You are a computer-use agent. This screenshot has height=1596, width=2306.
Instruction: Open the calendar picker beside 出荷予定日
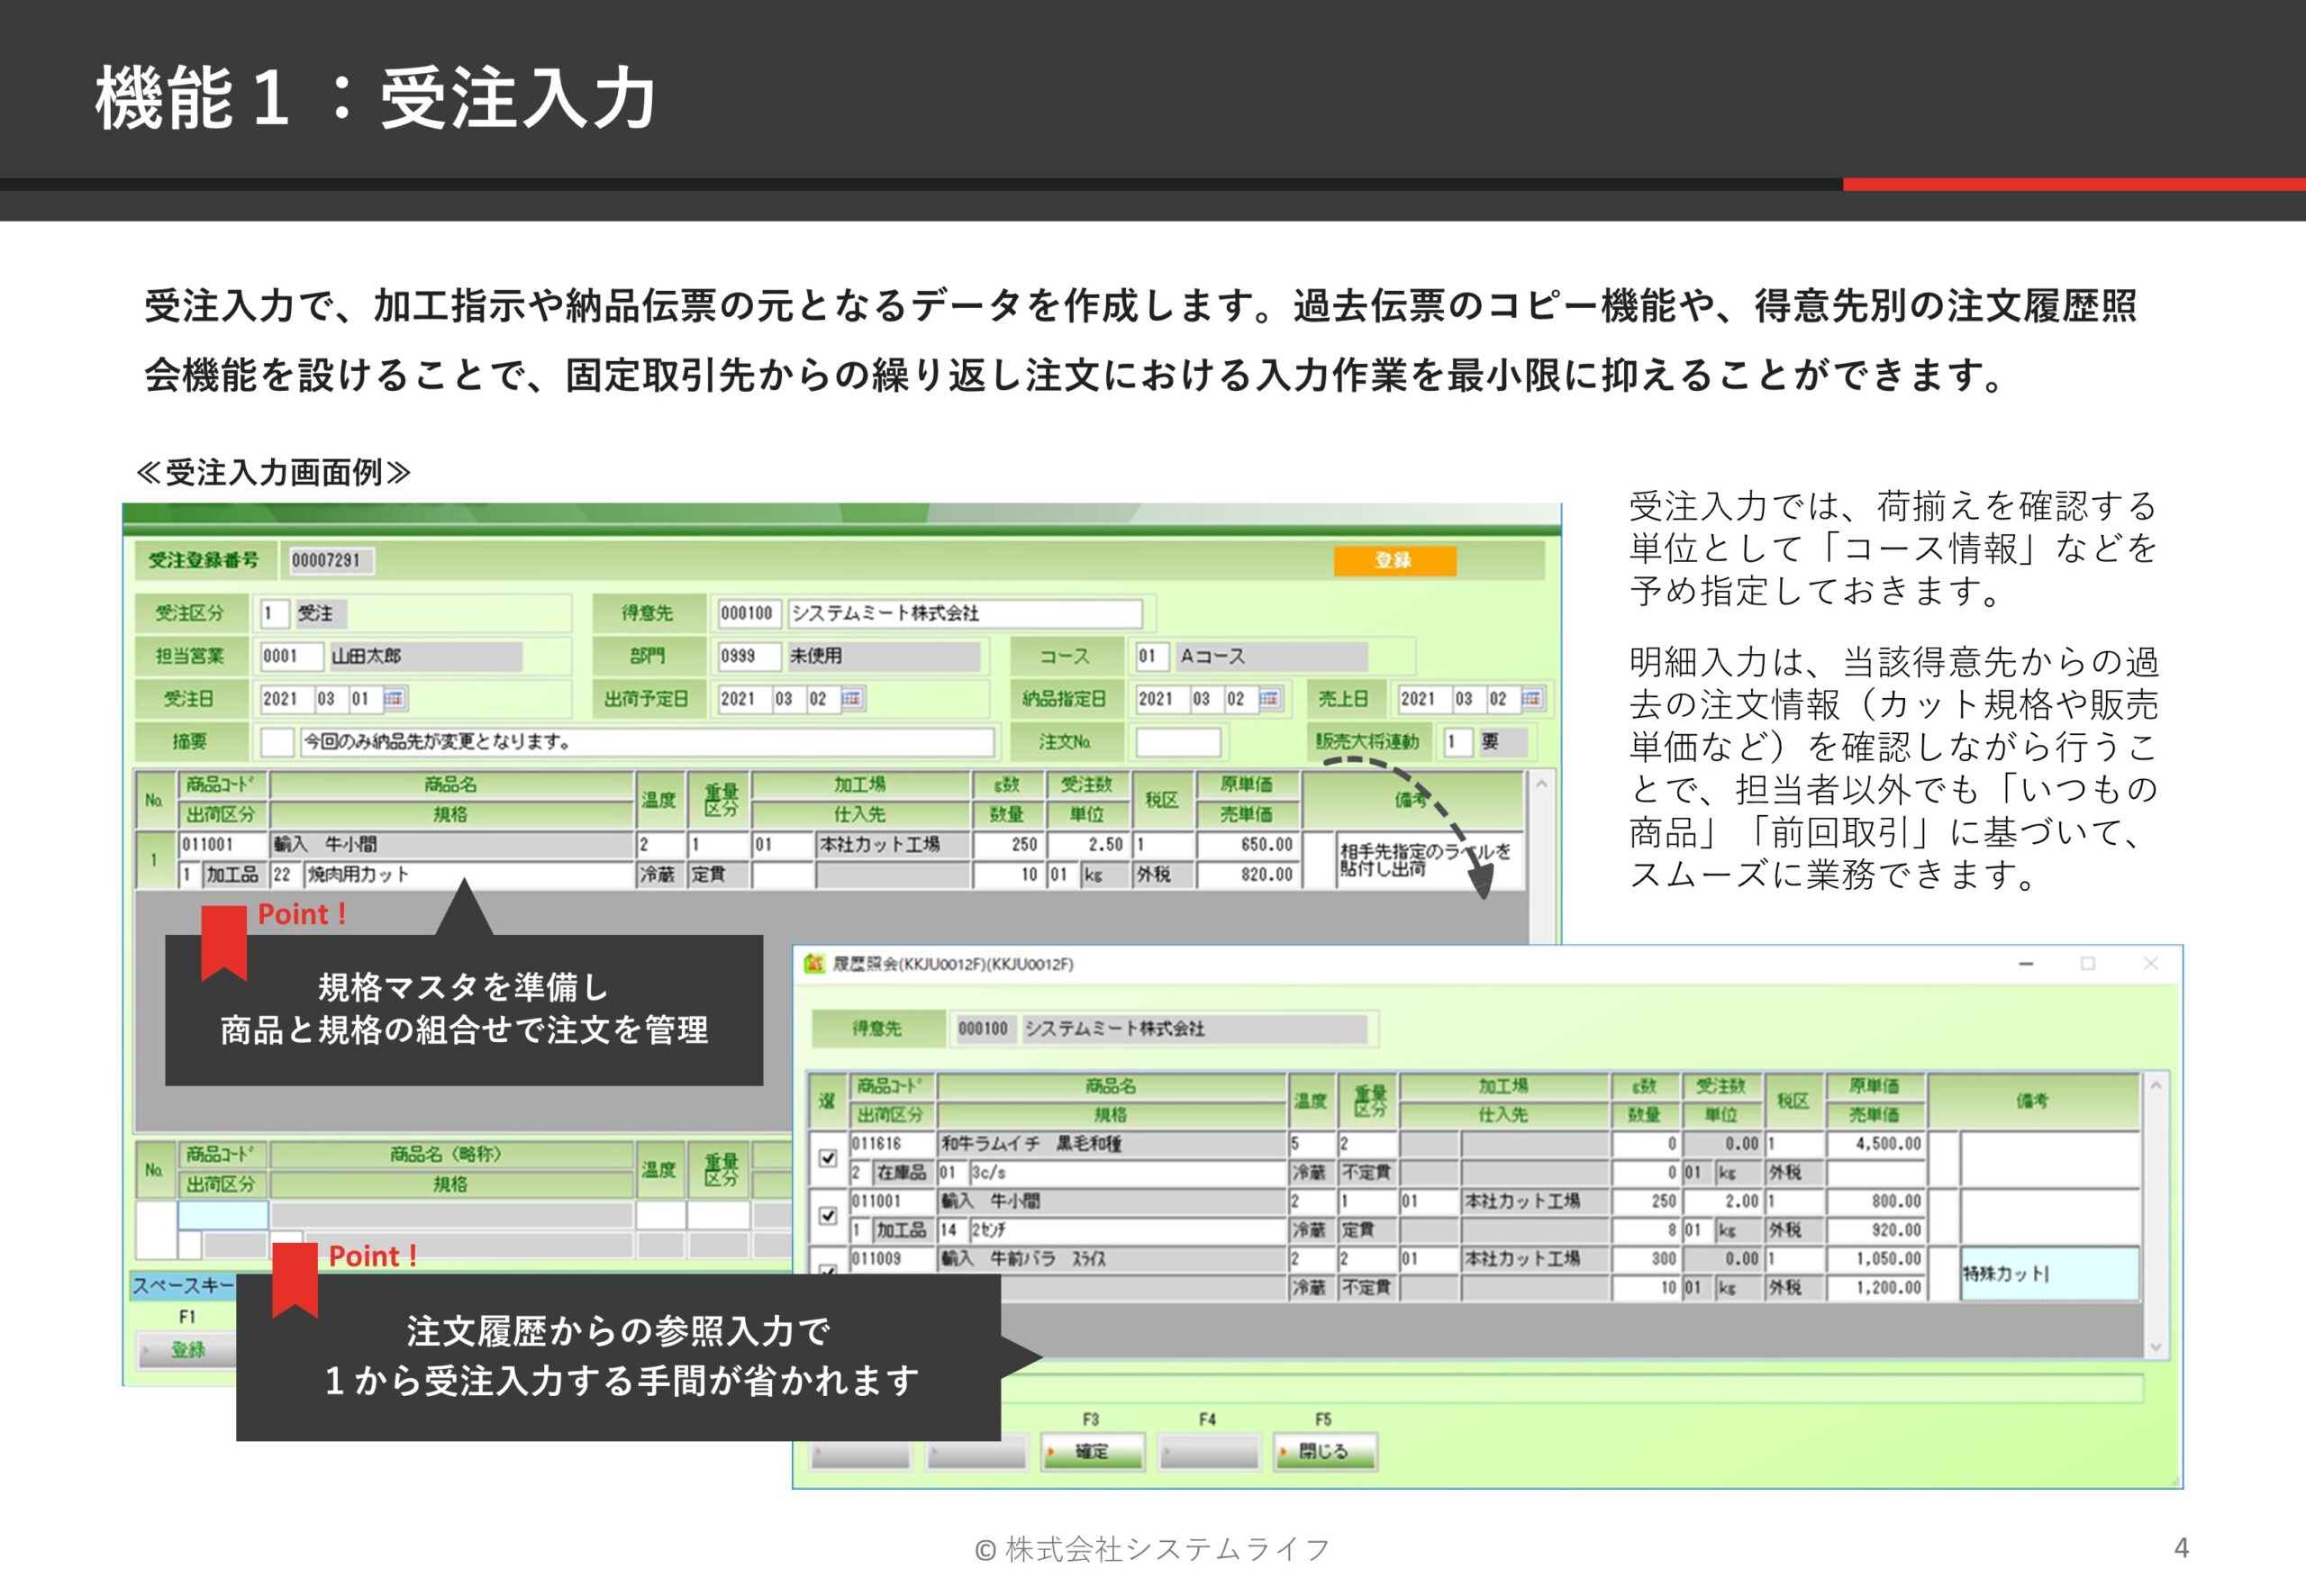(852, 699)
